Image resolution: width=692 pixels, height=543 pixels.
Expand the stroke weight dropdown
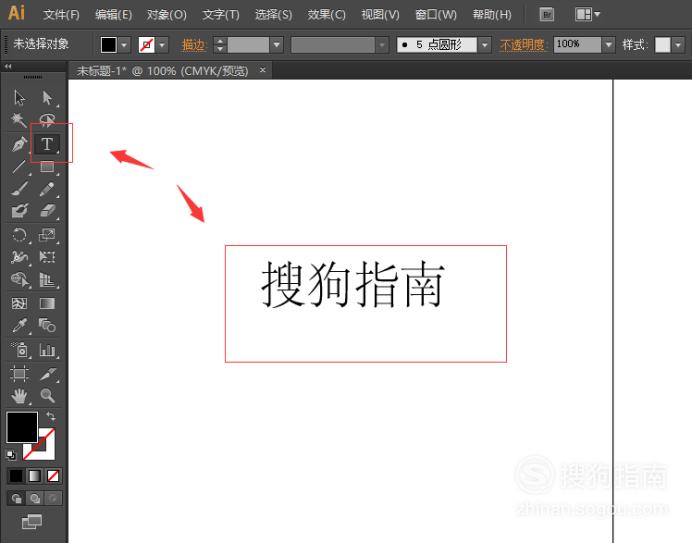click(277, 45)
